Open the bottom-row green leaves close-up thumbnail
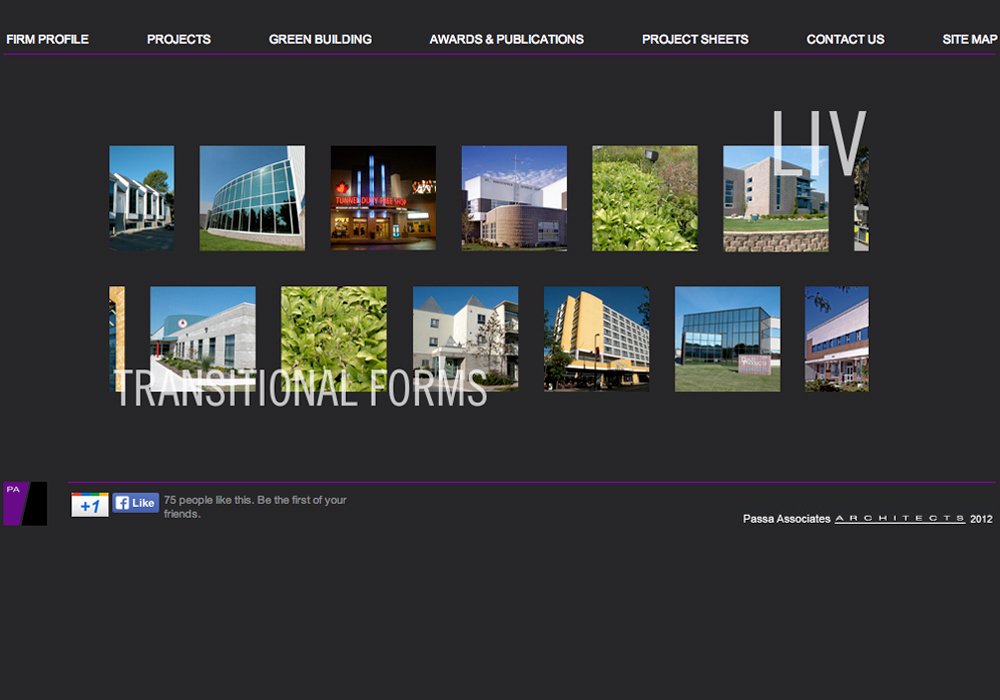Screen dimensions: 1000x700 (333, 339)
